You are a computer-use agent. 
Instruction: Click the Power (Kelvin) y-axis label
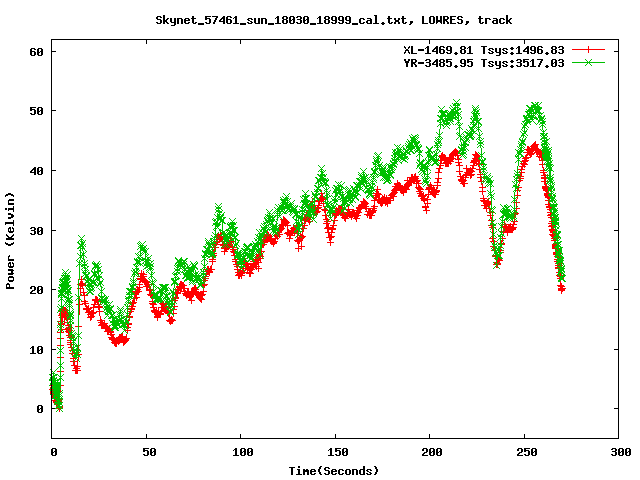pos(11,243)
